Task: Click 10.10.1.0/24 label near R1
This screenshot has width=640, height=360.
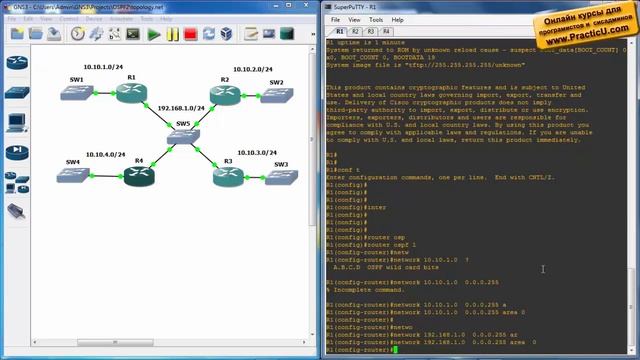Action: click(x=103, y=67)
